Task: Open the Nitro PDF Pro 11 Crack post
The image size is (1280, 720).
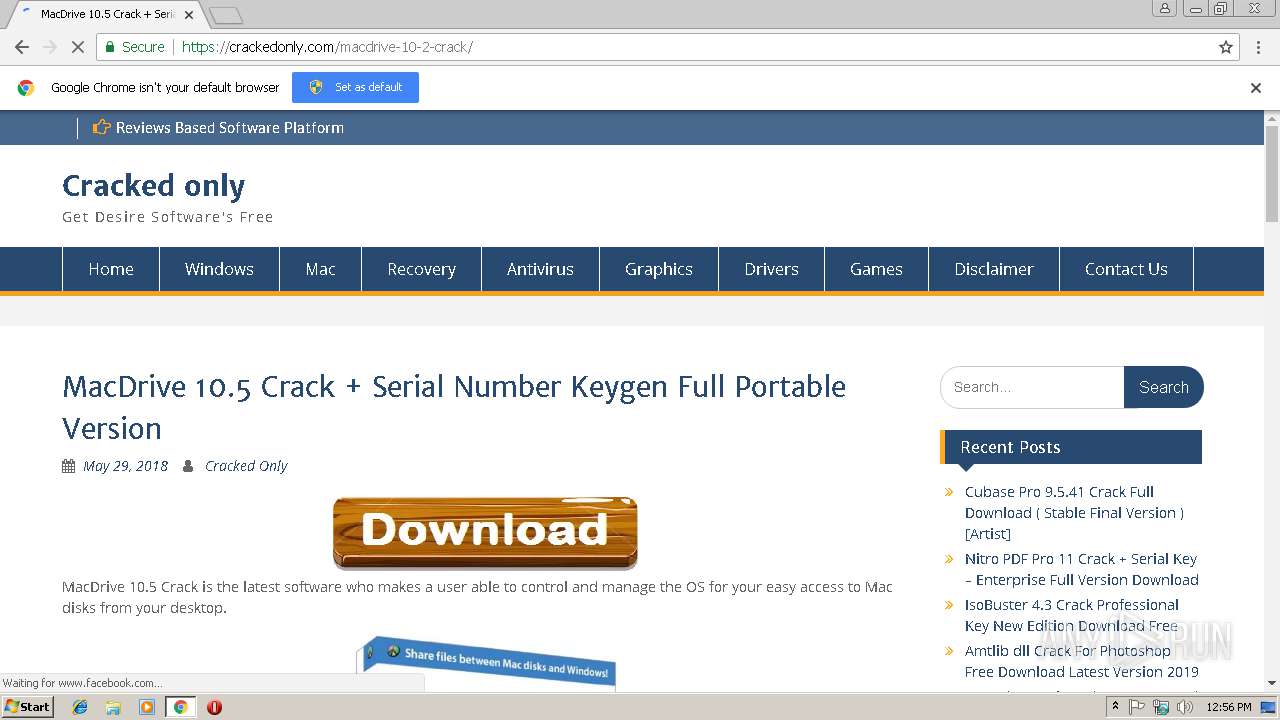Action: point(1081,569)
